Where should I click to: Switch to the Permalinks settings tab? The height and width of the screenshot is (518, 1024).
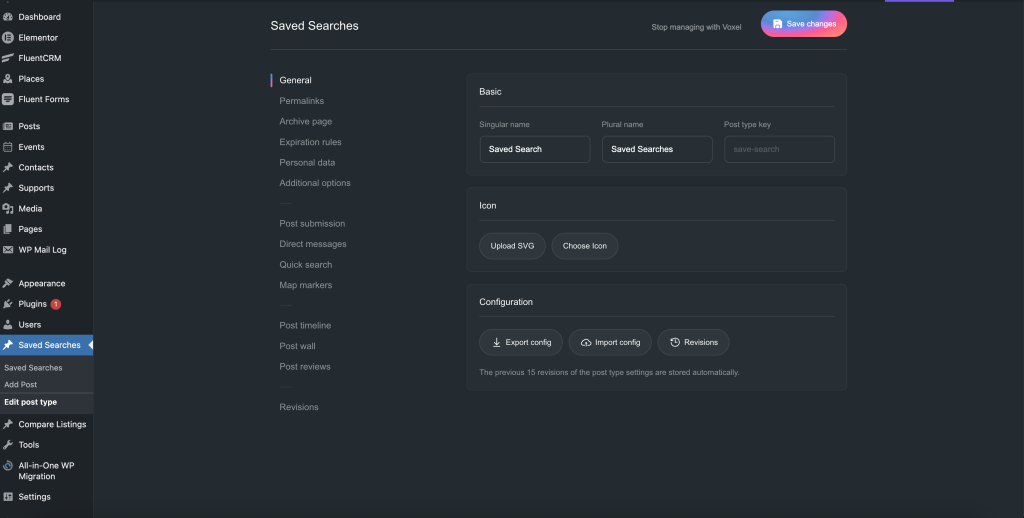click(x=301, y=101)
